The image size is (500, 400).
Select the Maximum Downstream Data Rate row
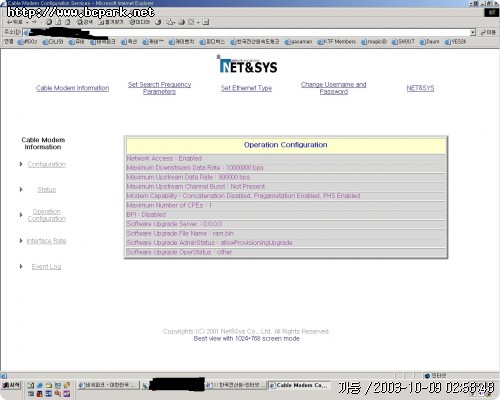tap(286, 168)
